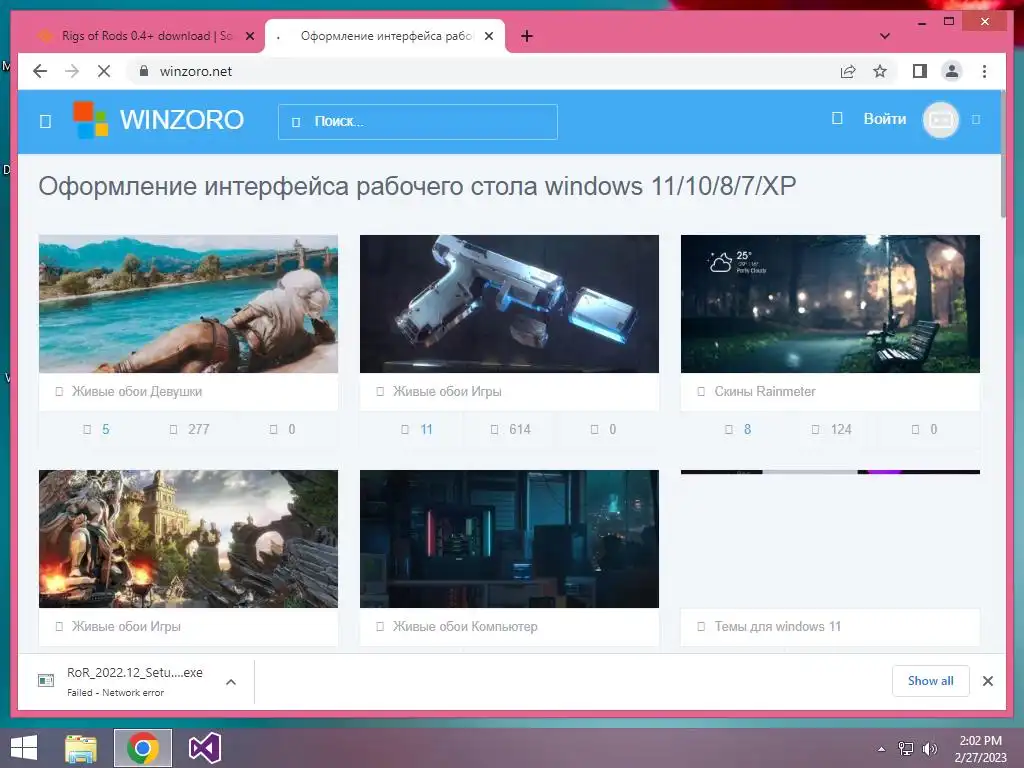
Task: Open the fantasy castle game wallpaper thumbnail
Action: pyautogui.click(x=189, y=539)
